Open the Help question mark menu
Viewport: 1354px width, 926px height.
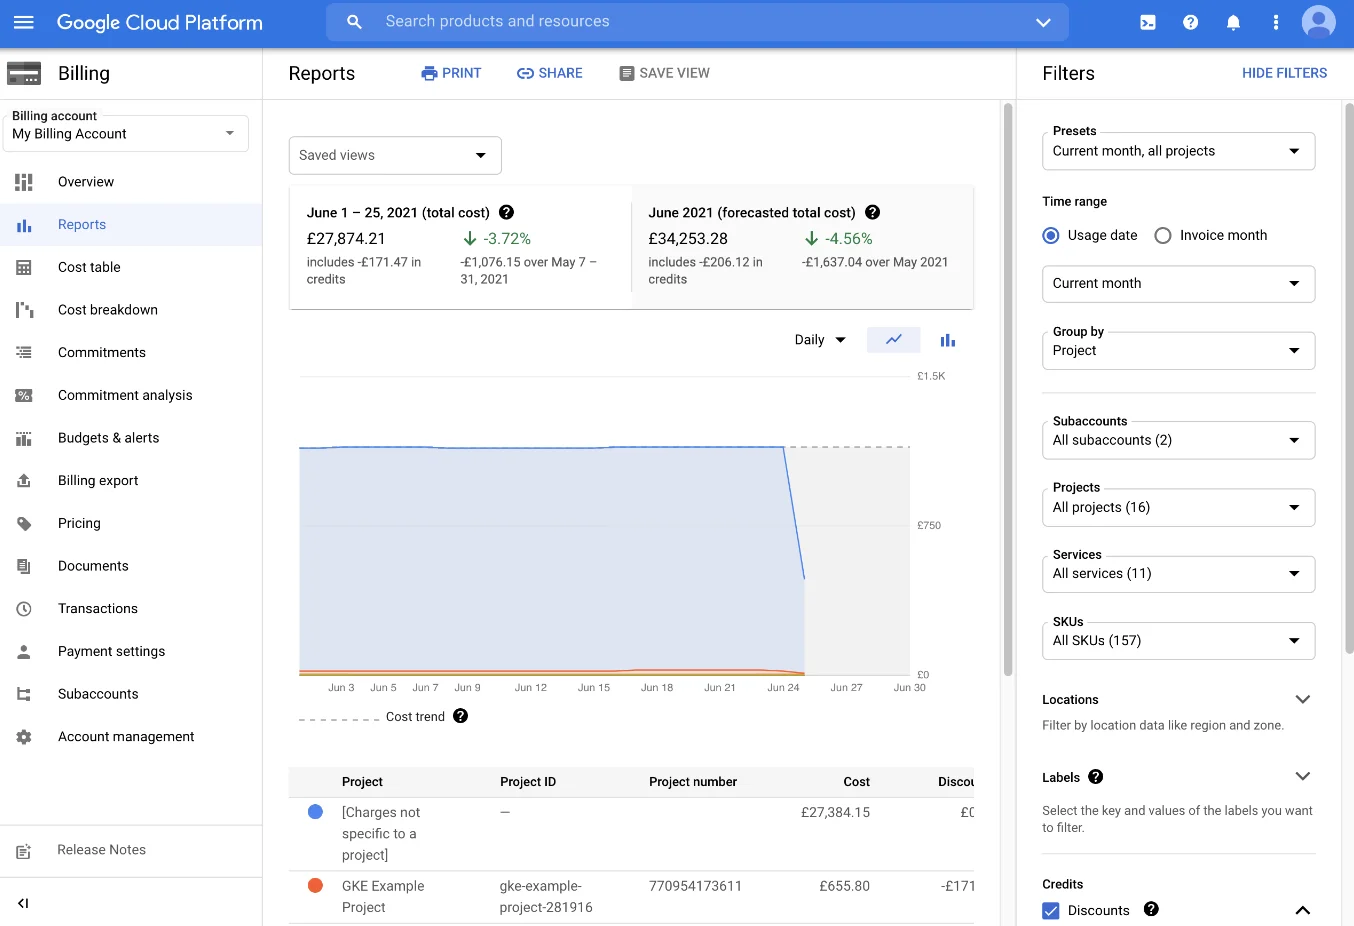pos(1190,22)
